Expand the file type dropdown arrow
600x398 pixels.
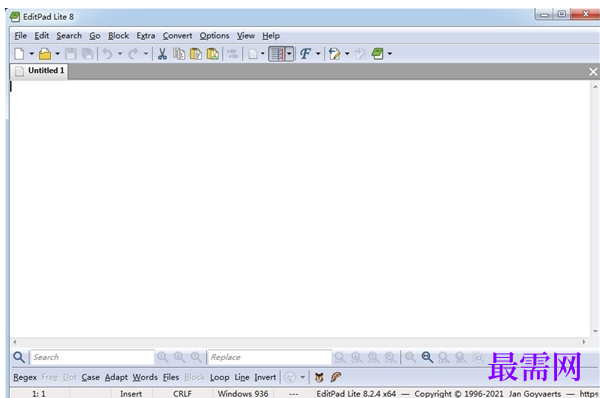[x=262, y=54]
